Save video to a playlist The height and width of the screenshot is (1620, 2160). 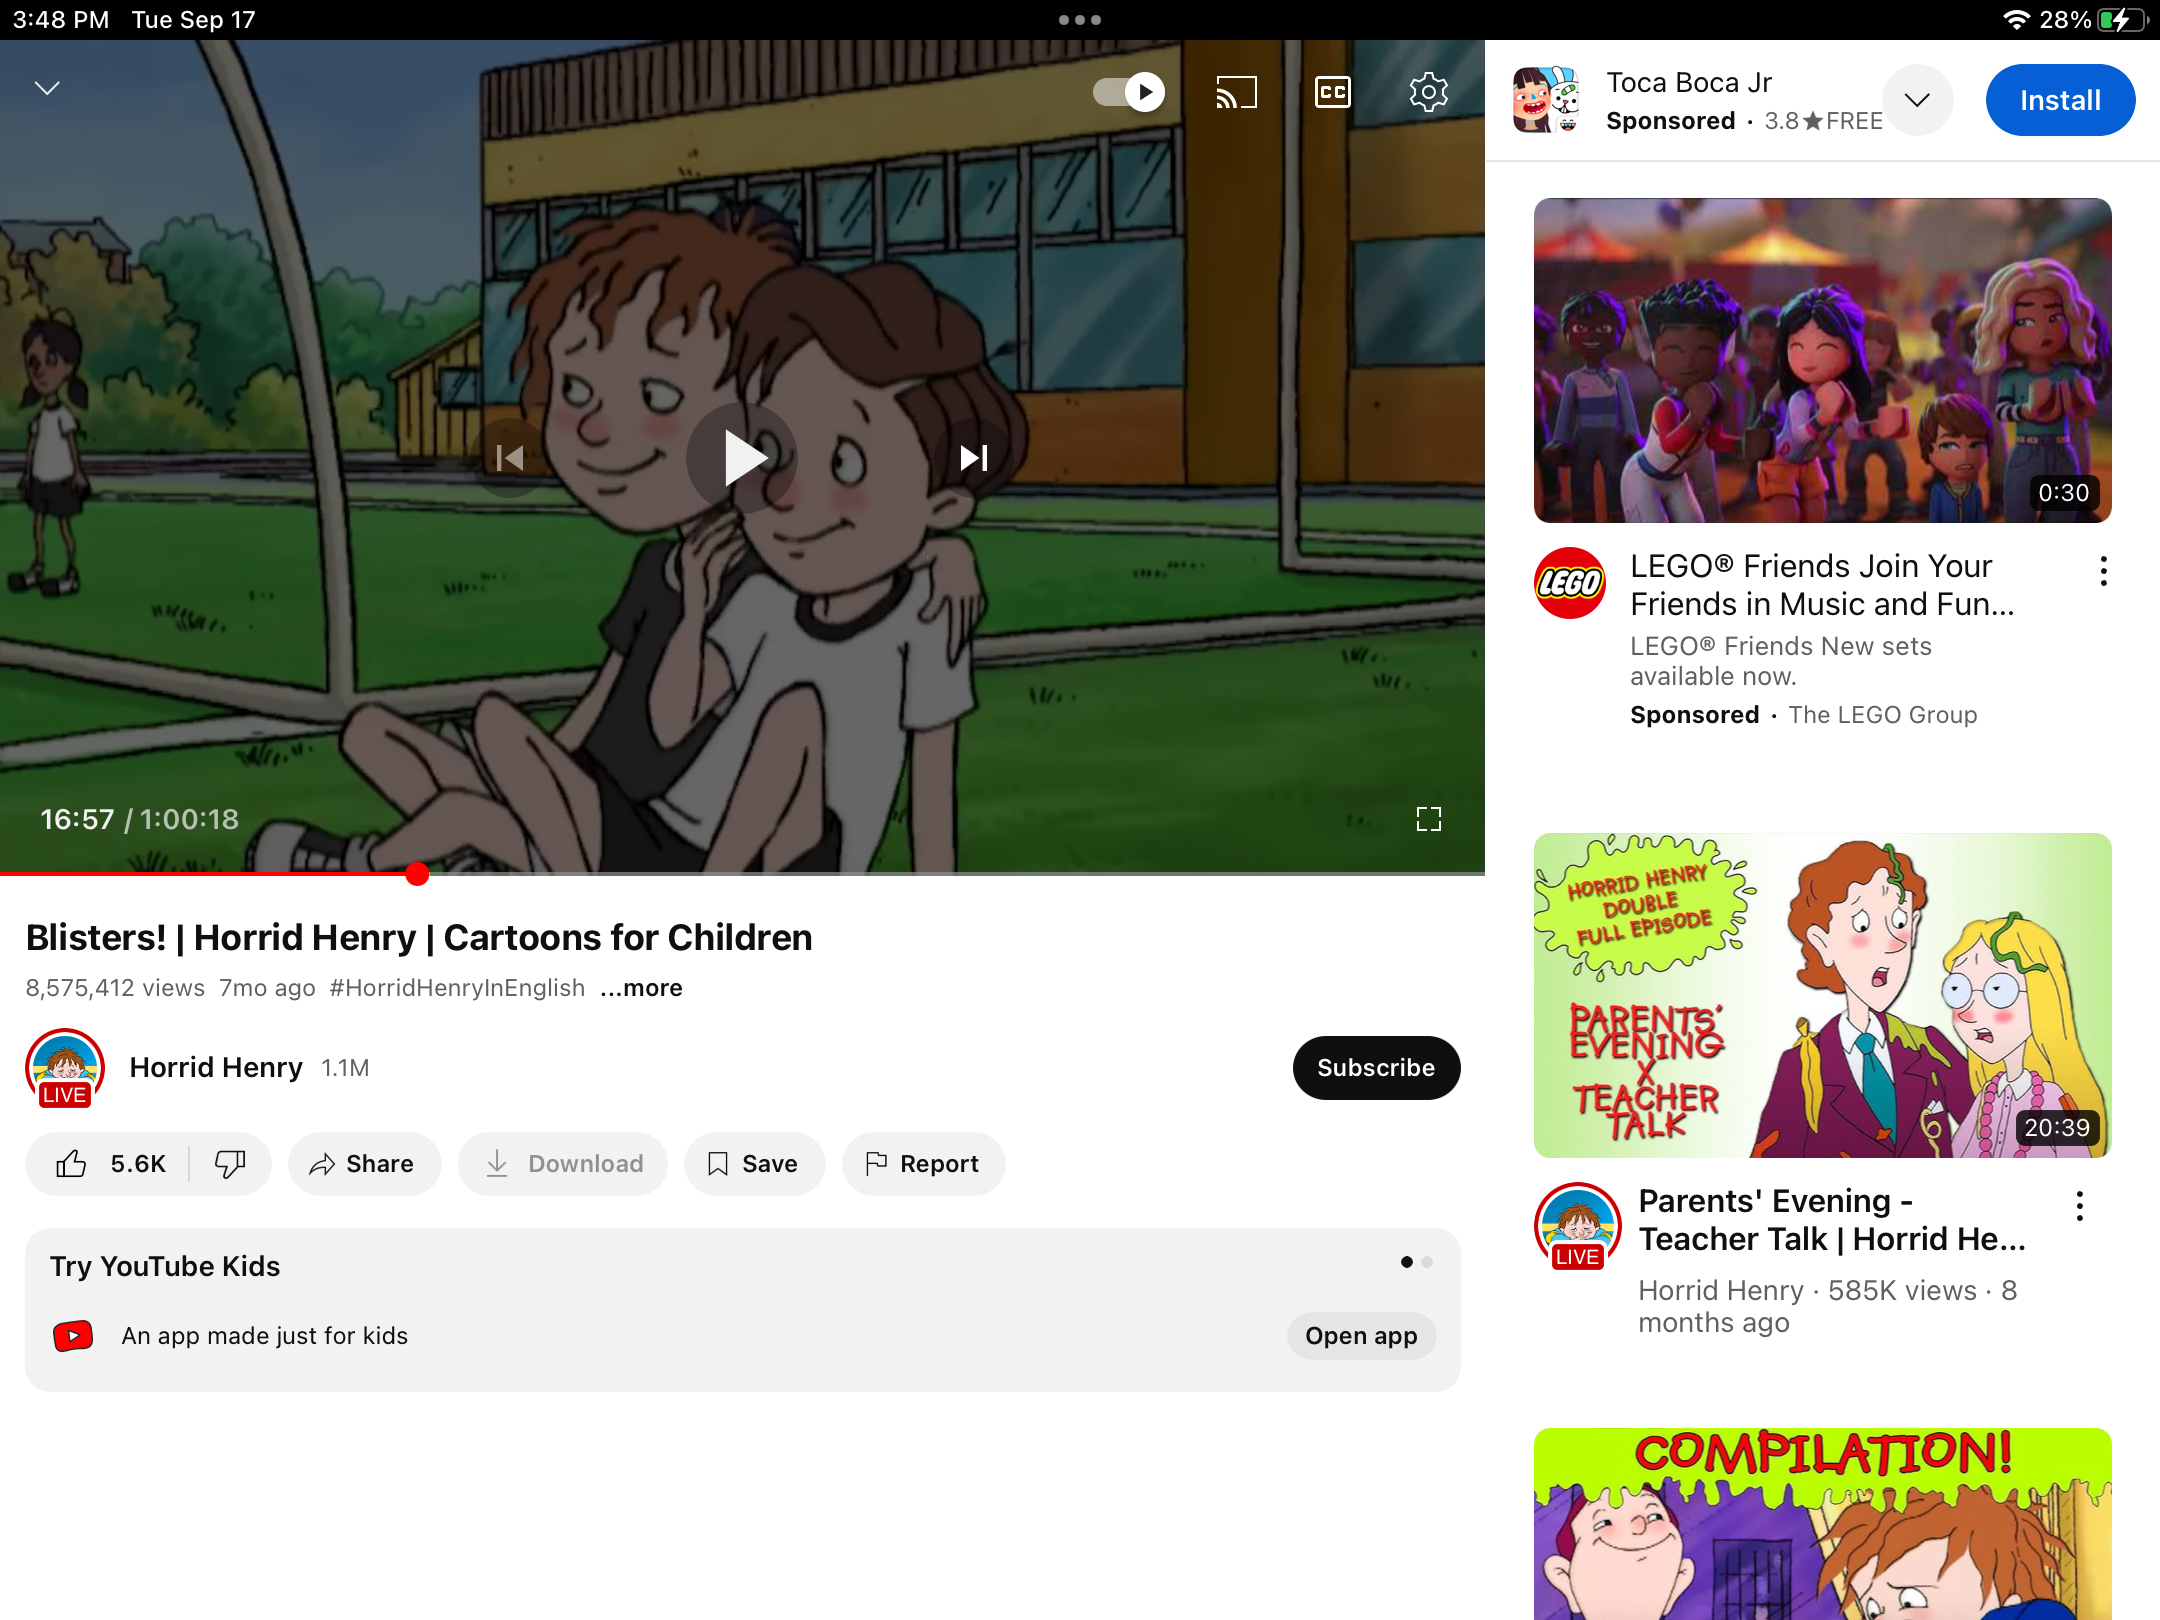(754, 1164)
